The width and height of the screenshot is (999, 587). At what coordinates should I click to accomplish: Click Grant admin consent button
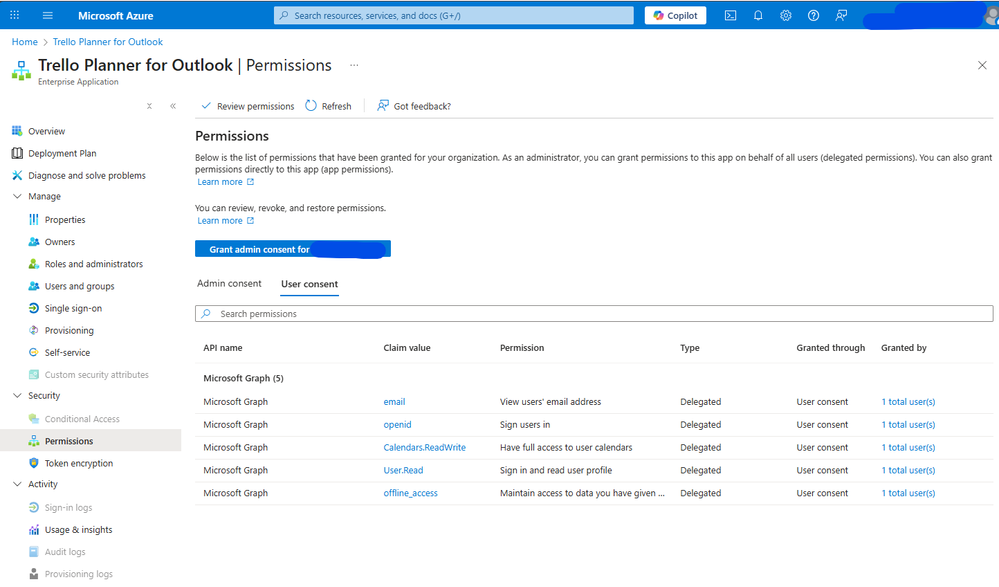[x=293, y=249]
